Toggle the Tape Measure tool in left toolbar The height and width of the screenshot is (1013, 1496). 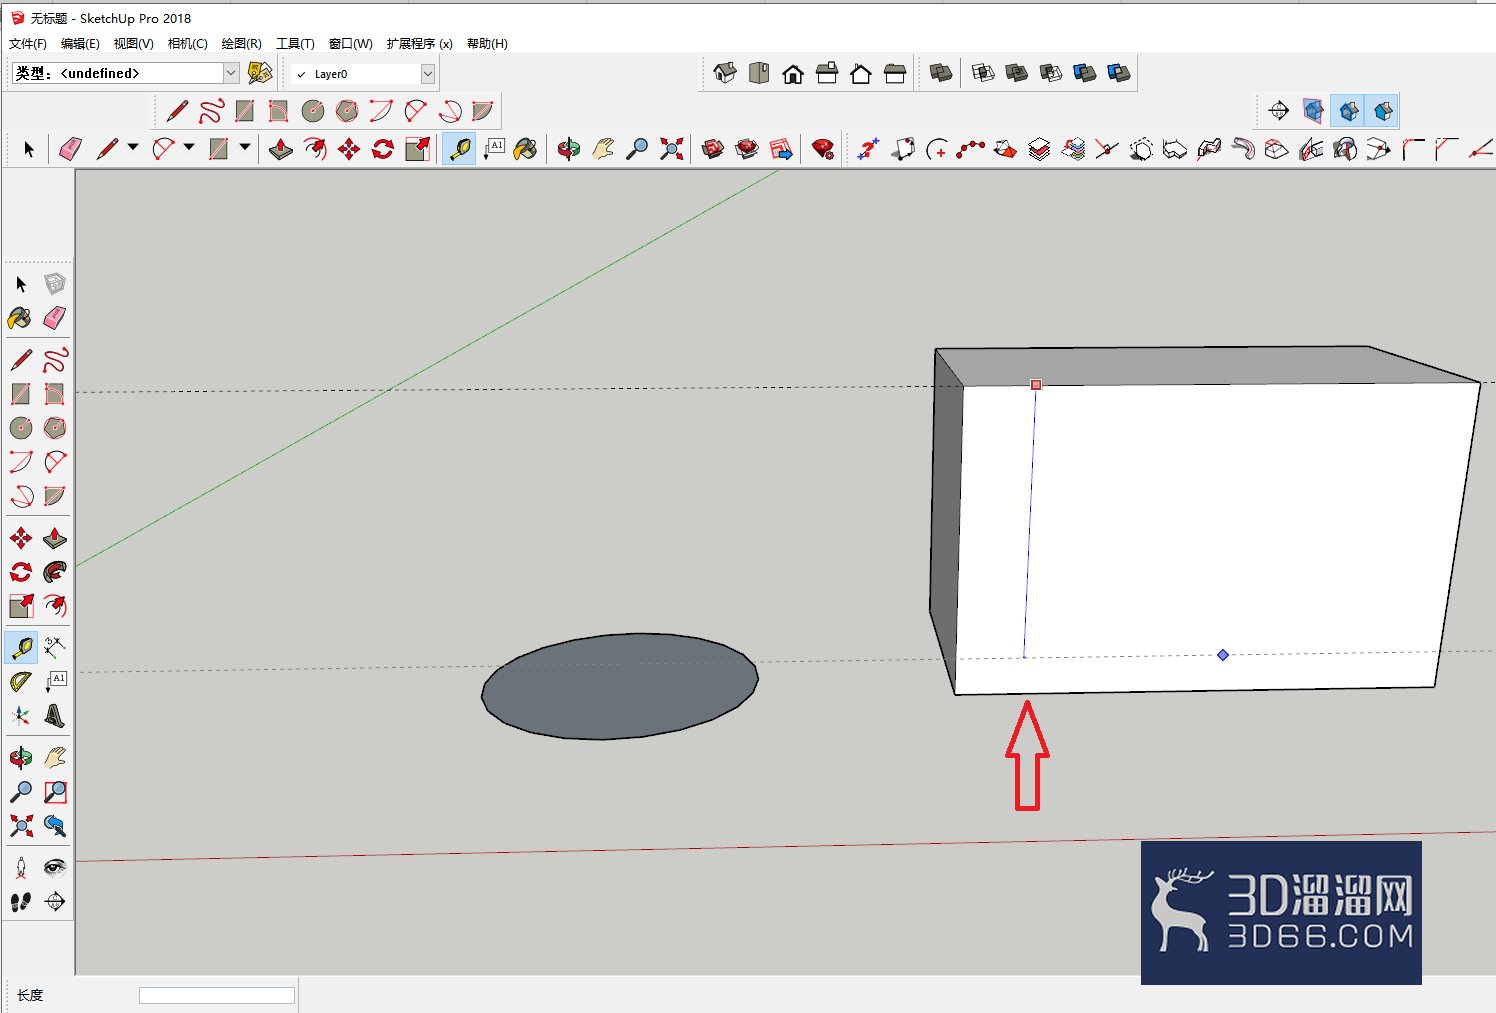pos(21,647)
